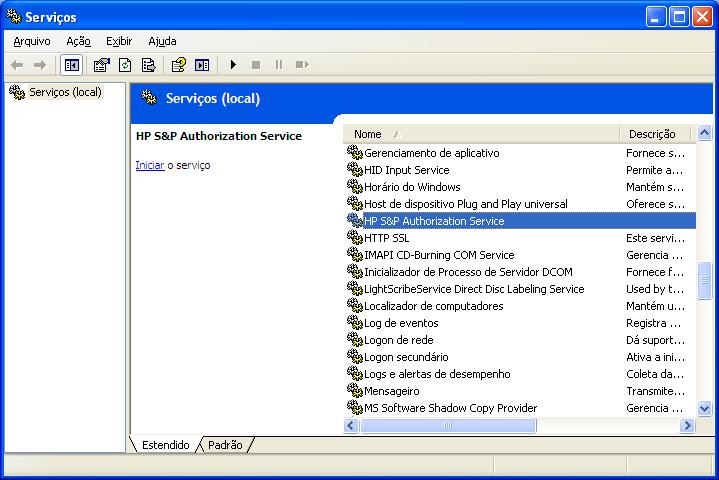719x480 pixels.
Task: Sort list by the Nome column header
Action: pos(480,134)
